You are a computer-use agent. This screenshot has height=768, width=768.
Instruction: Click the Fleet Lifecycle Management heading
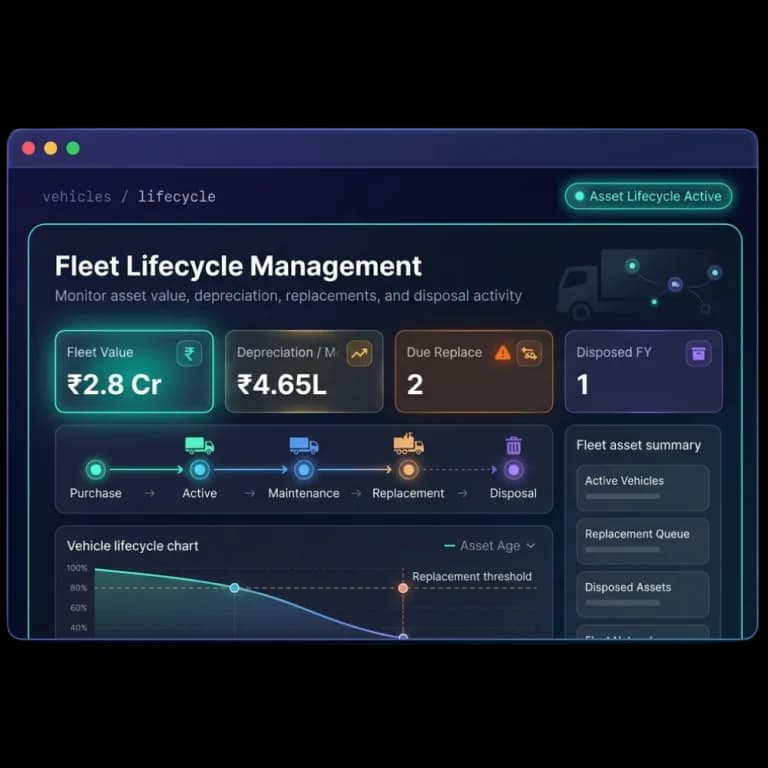tap(238, 266)
